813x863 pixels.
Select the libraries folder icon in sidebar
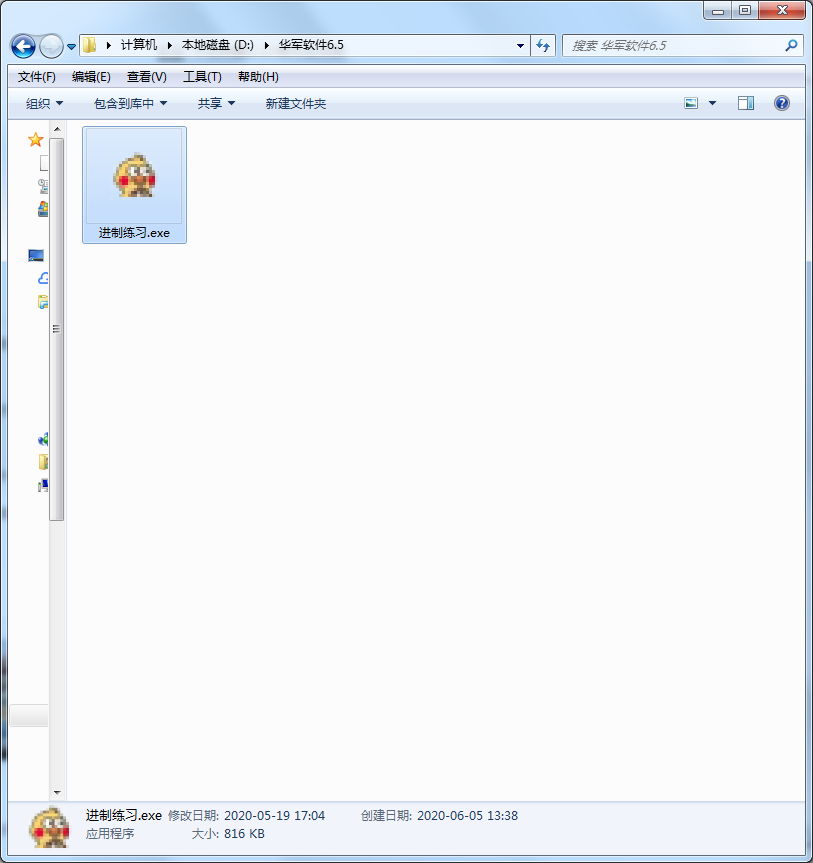point(43,302)
